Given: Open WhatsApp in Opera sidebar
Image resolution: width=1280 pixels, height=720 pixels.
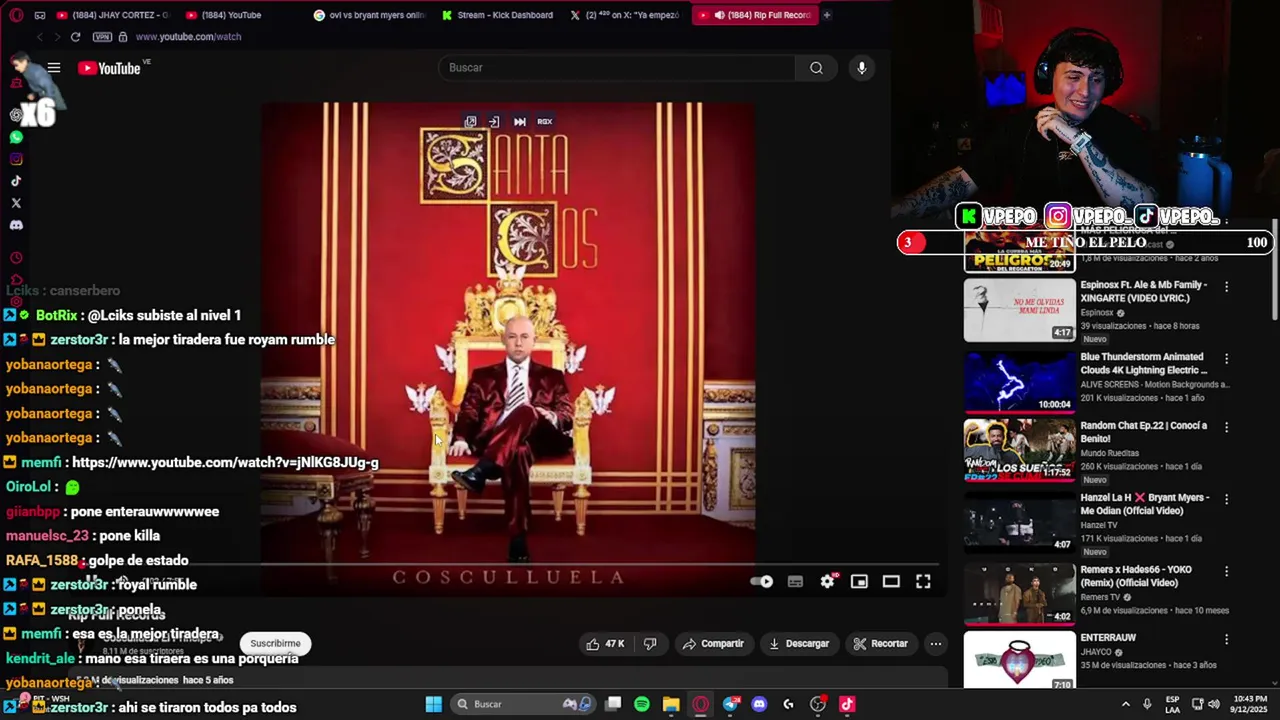Looking at the screenshot, I should coord(16,137).
